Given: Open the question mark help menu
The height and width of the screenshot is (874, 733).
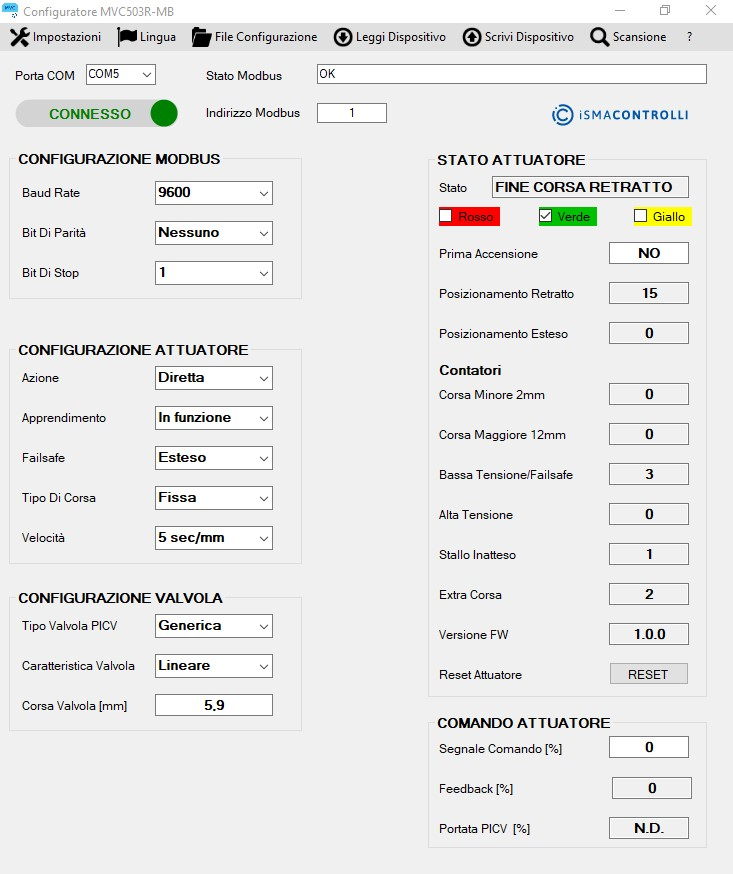Looking at the screenshot, I should [689, 37].
